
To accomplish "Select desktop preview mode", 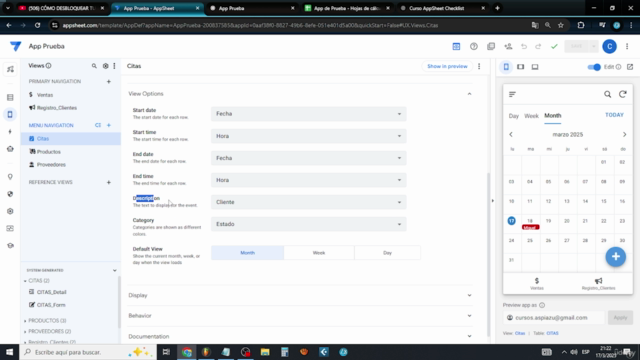I will (x=535, y=67).
